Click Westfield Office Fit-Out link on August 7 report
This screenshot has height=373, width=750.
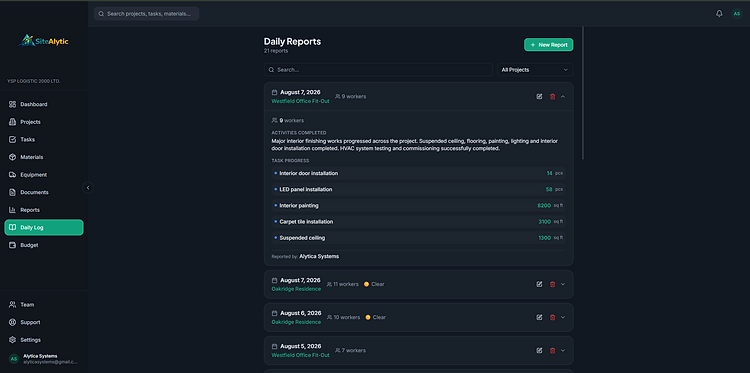click(x=300, y=101)
